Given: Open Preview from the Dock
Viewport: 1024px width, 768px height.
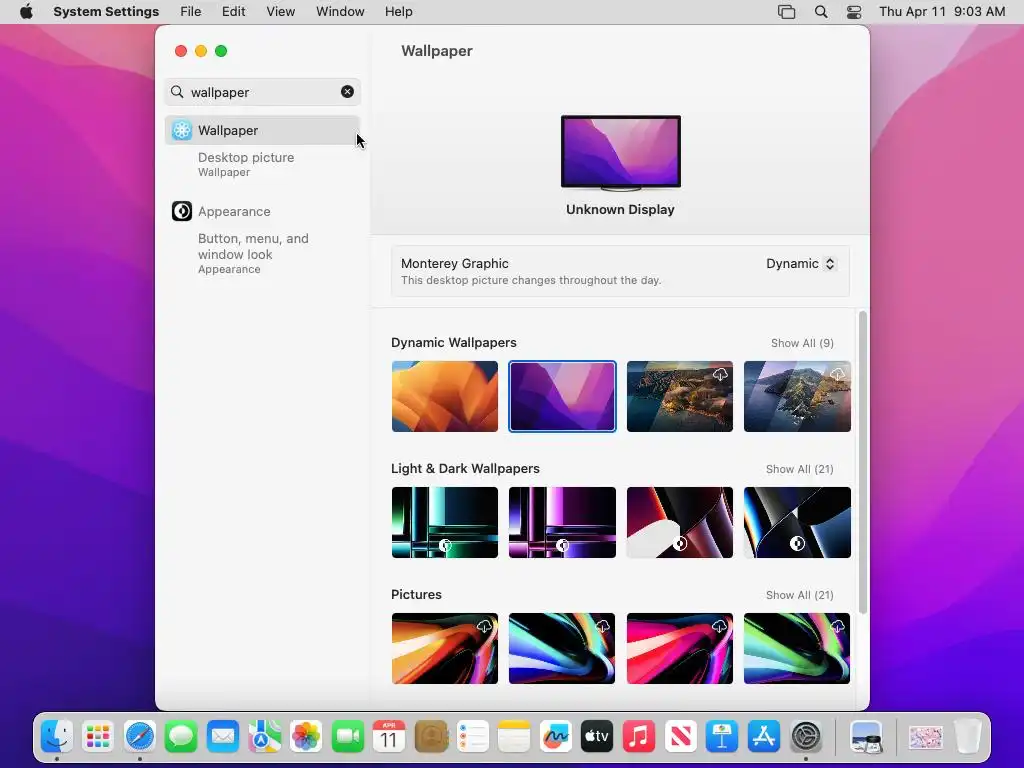Looking at the screenshot, I should tap(866, 737).
